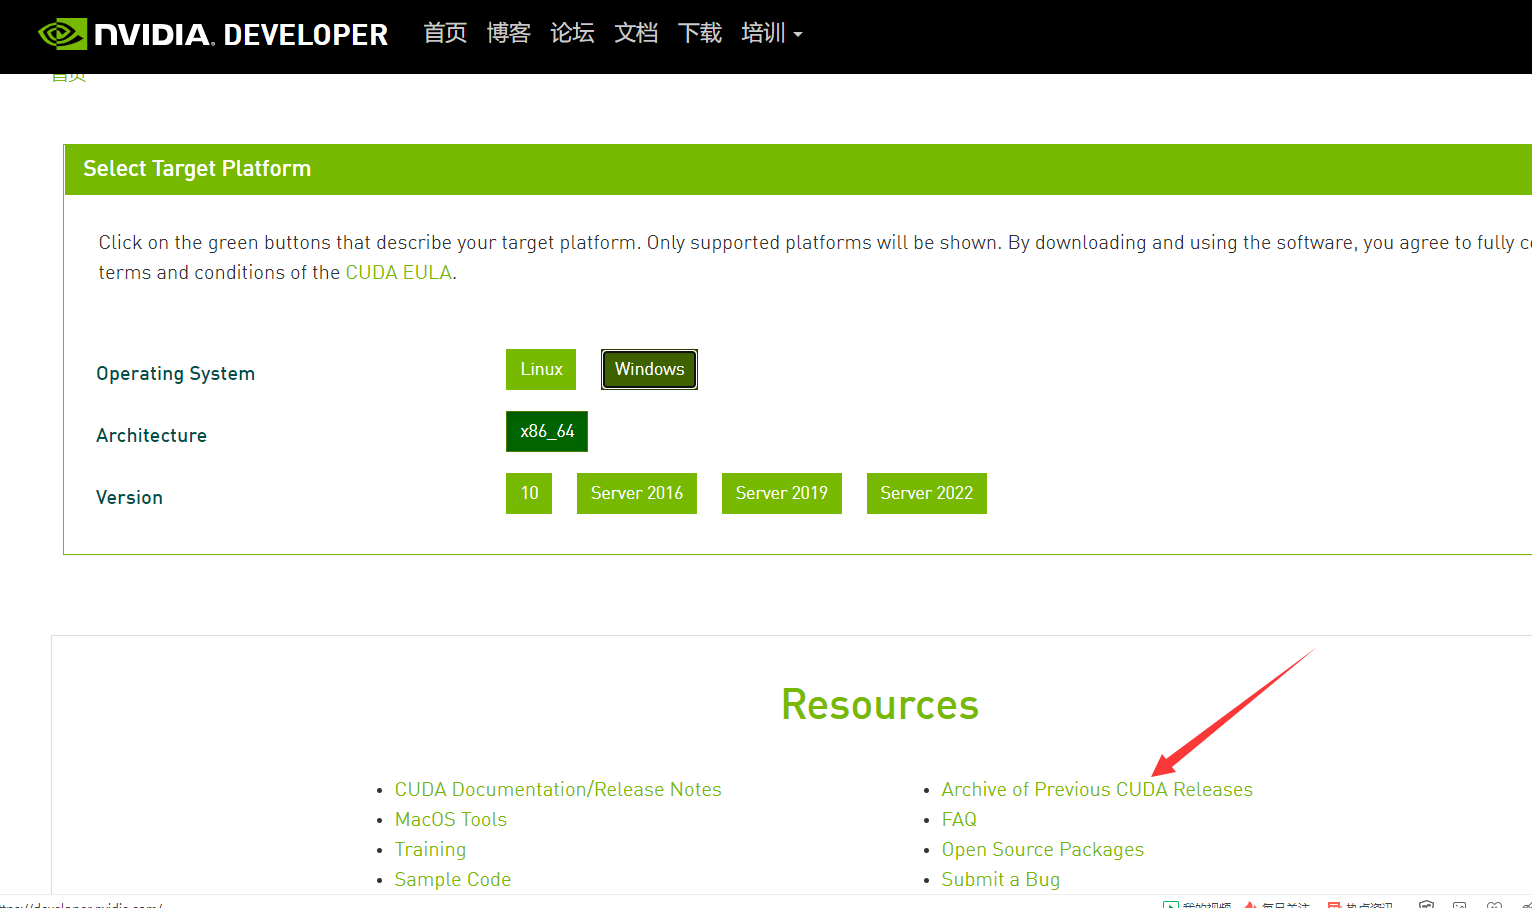Click the NVIDIA Developer logo
The height and width of the screenshot is (908, 1532).
pyautogui.click(x=212, y=34)
